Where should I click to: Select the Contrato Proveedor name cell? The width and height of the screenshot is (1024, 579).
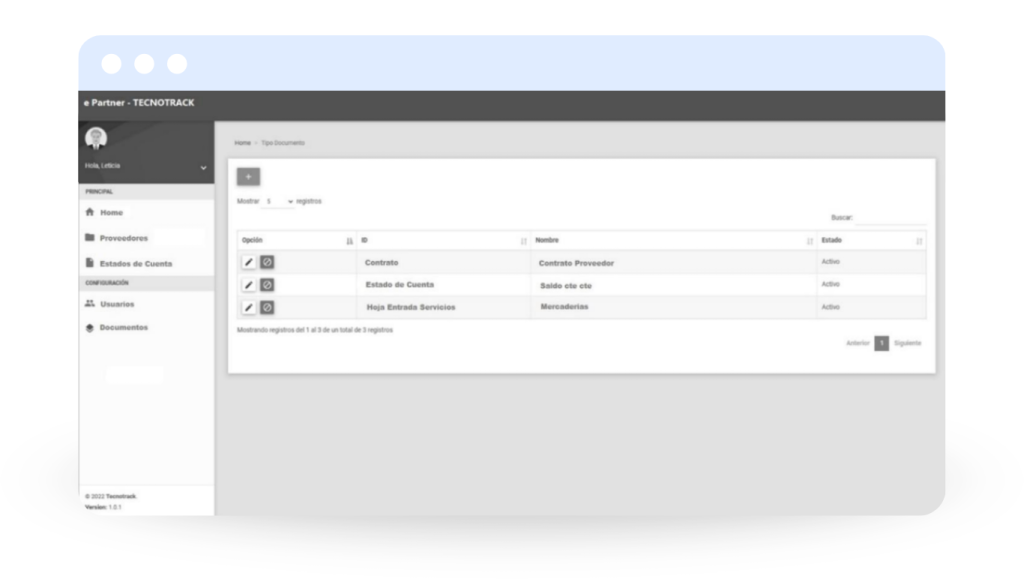[576, 263]
